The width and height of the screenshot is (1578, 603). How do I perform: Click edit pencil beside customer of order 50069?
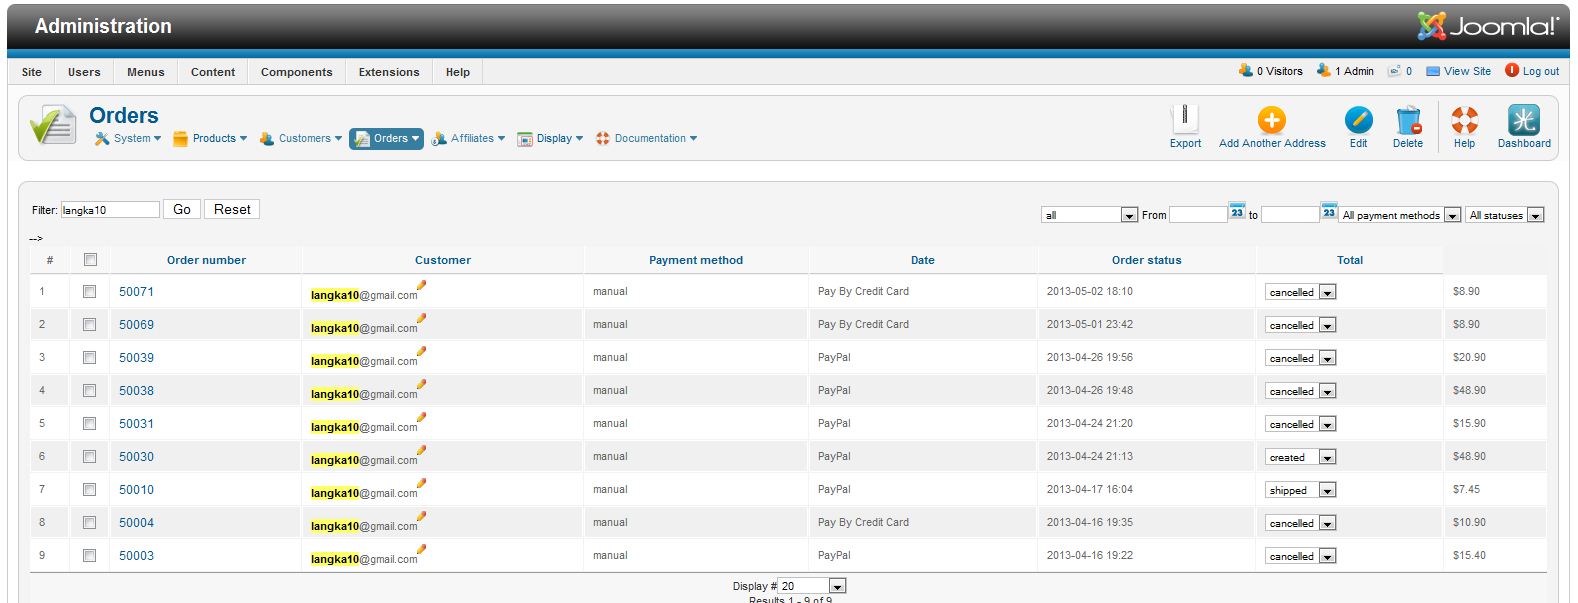tap(422, 318)
